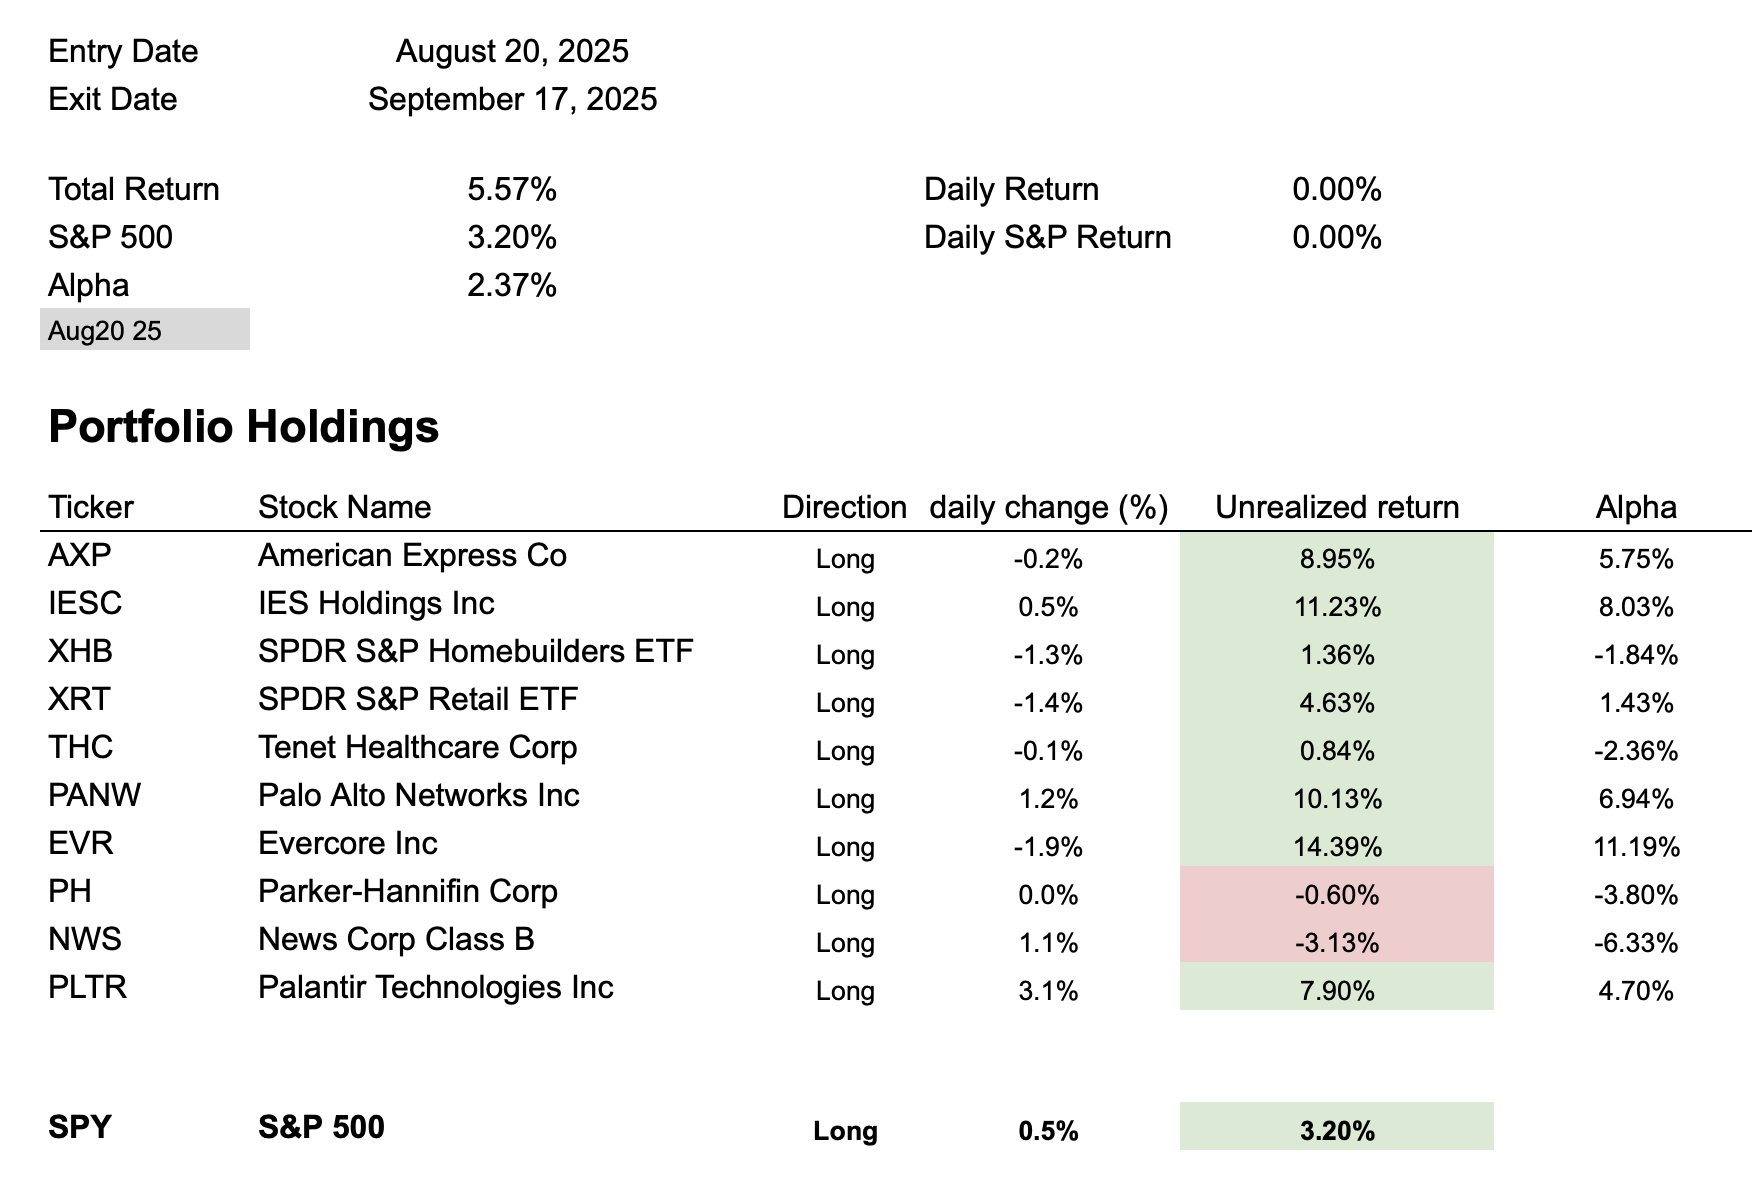Click the Ticker column header
1752x1190 pixels.
click(90, 507)
